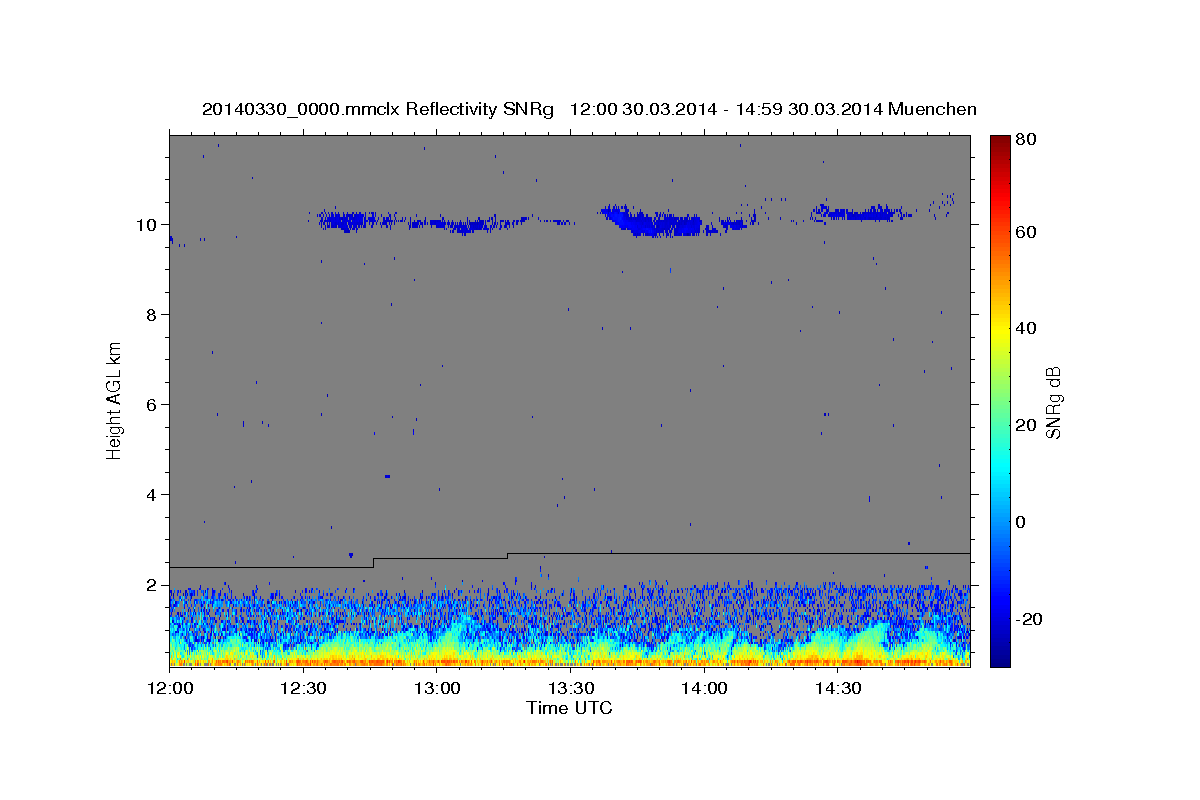Click the 12:30 time tick label
Image resolution: width=1200 pixels, height=800 pixels.
tap(303, 689)
